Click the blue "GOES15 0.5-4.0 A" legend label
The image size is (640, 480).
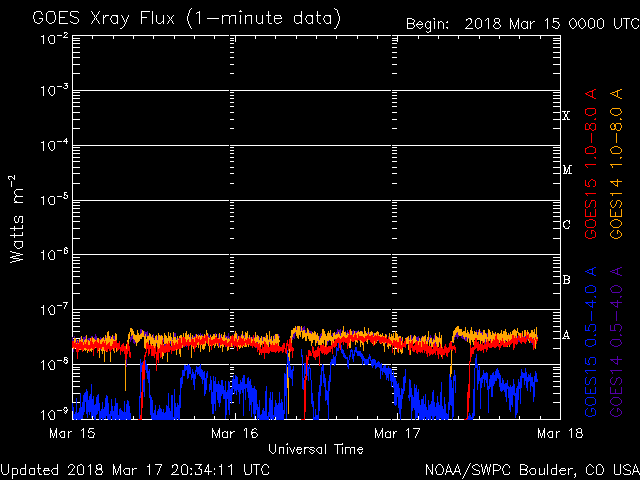[591, 342]
